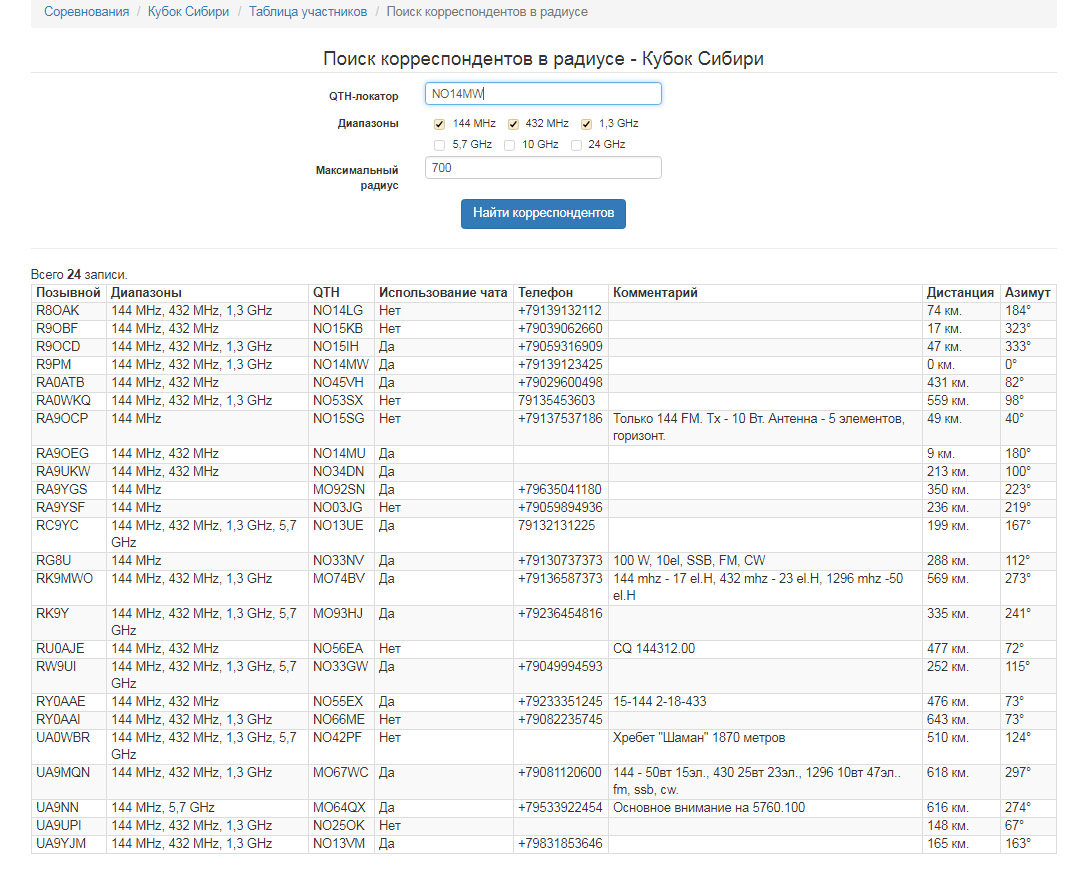
Task: Click QTH locator MO64QX cell
Action: click(338, 808)
